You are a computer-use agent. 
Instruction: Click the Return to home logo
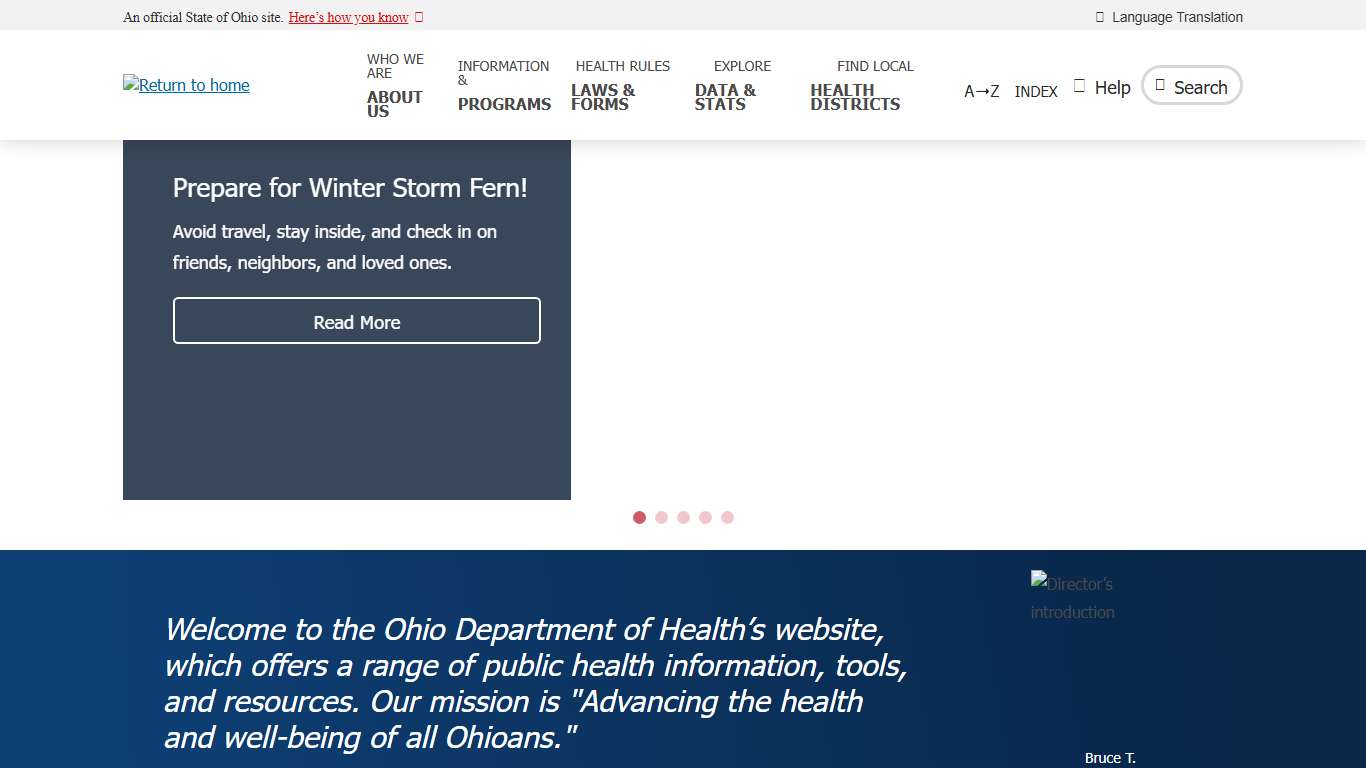click(186, 85)
